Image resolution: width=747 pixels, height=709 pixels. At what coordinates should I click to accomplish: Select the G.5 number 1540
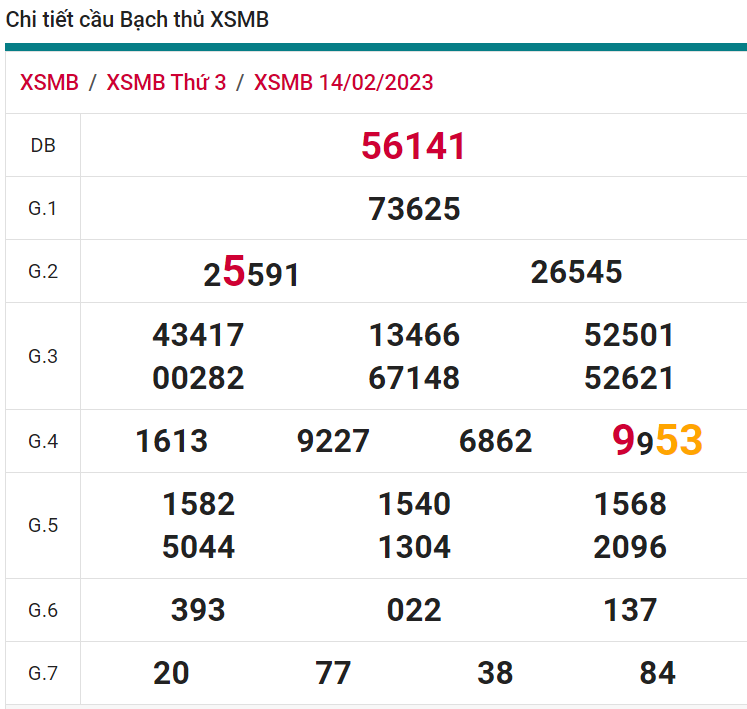coord(414,504)
